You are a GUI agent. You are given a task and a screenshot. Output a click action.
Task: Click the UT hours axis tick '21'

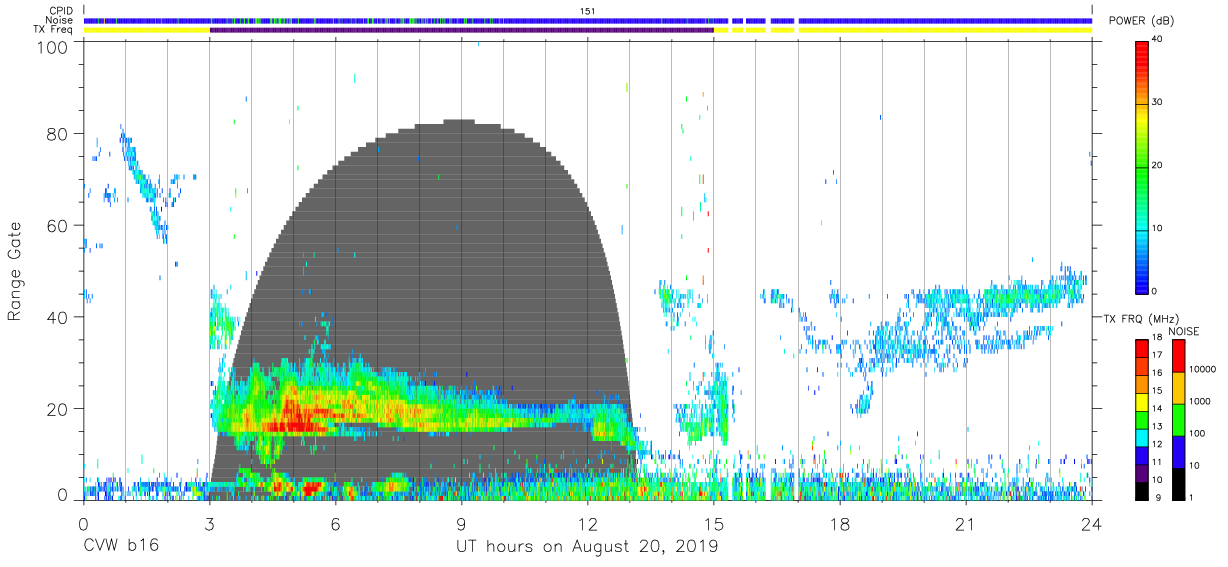pyautogui.click(x=966, y=523)
